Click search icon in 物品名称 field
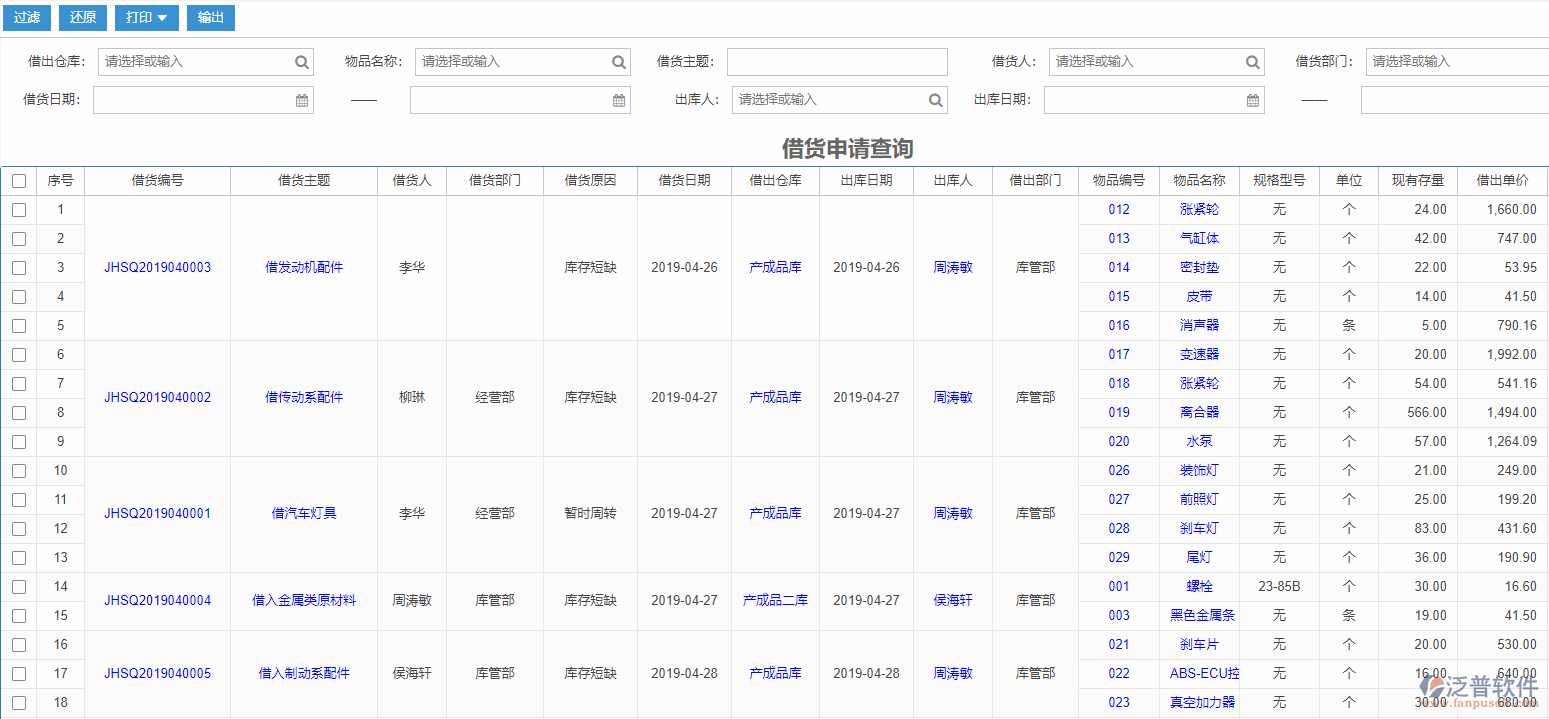 [619, 62]
